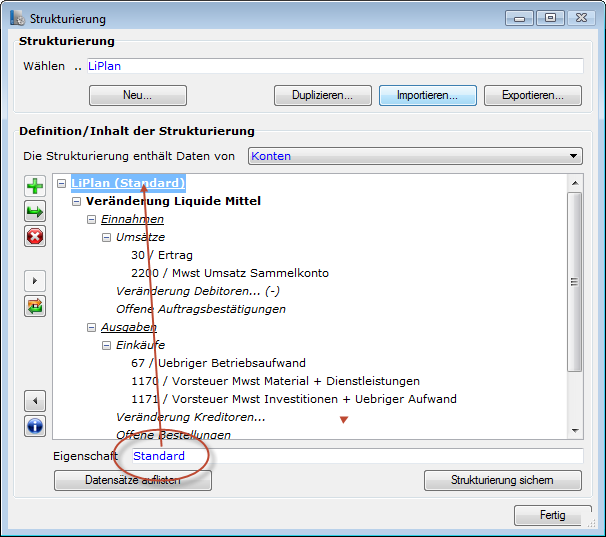606x537 pixels.
Task: Click the blue info icon
Action: (35, 426)
